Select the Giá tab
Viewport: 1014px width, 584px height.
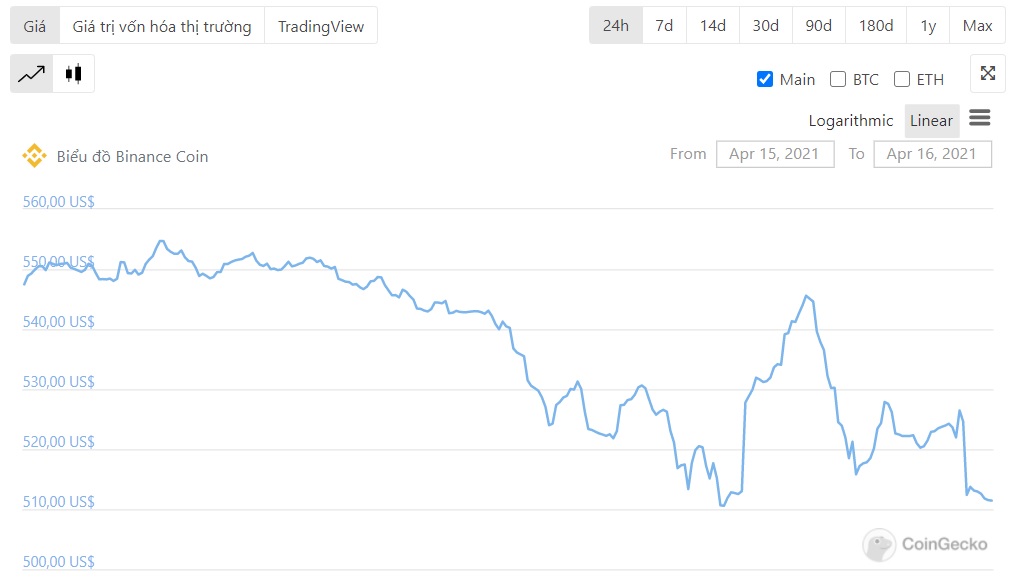coord(35,26)
